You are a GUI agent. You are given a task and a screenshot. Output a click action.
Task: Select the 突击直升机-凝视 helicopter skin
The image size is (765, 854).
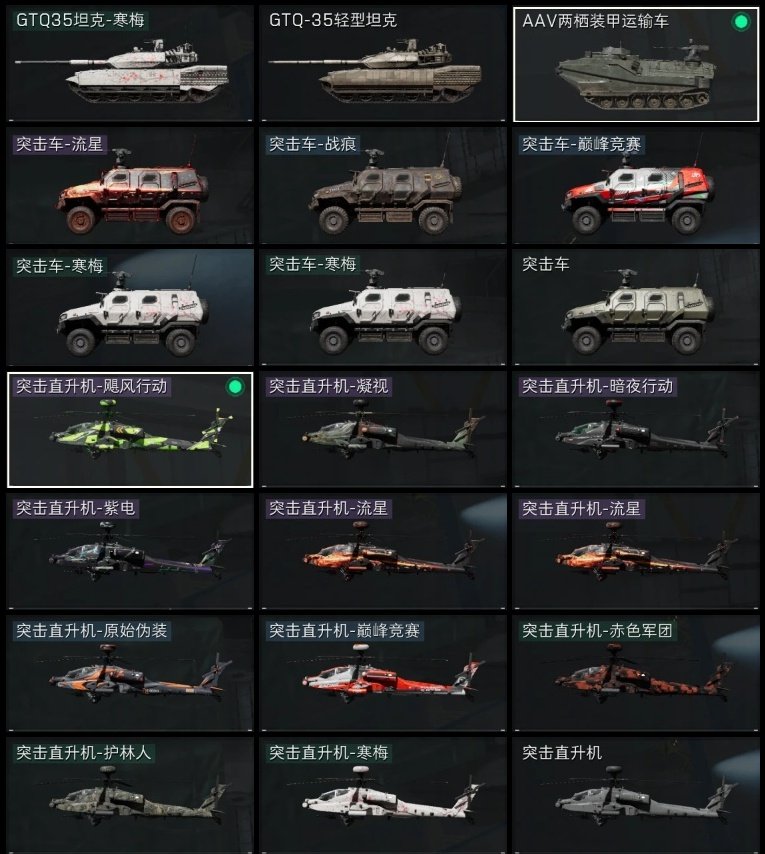[x=383, y=430]
